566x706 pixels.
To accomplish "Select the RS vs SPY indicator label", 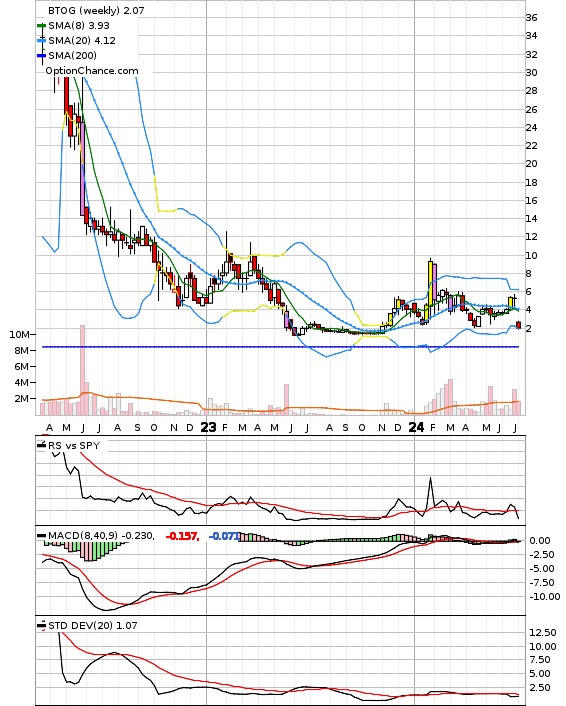I will pyautogui.click(x=74, y=445).
